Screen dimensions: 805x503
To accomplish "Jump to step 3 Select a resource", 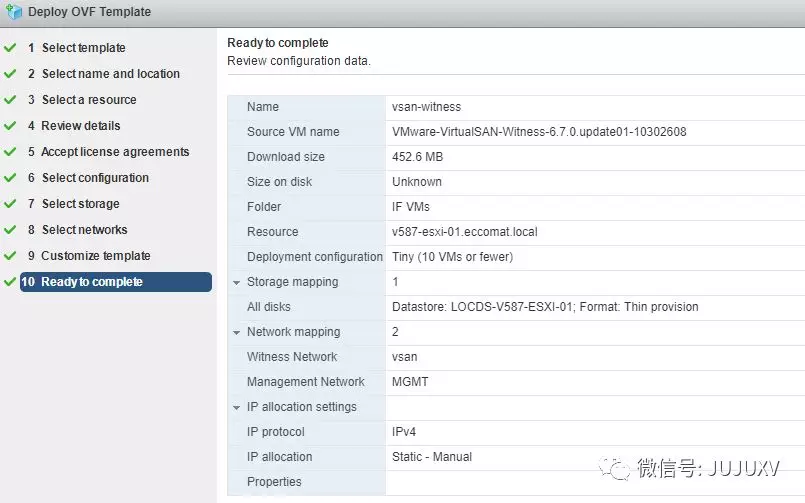I will [89, 100].
